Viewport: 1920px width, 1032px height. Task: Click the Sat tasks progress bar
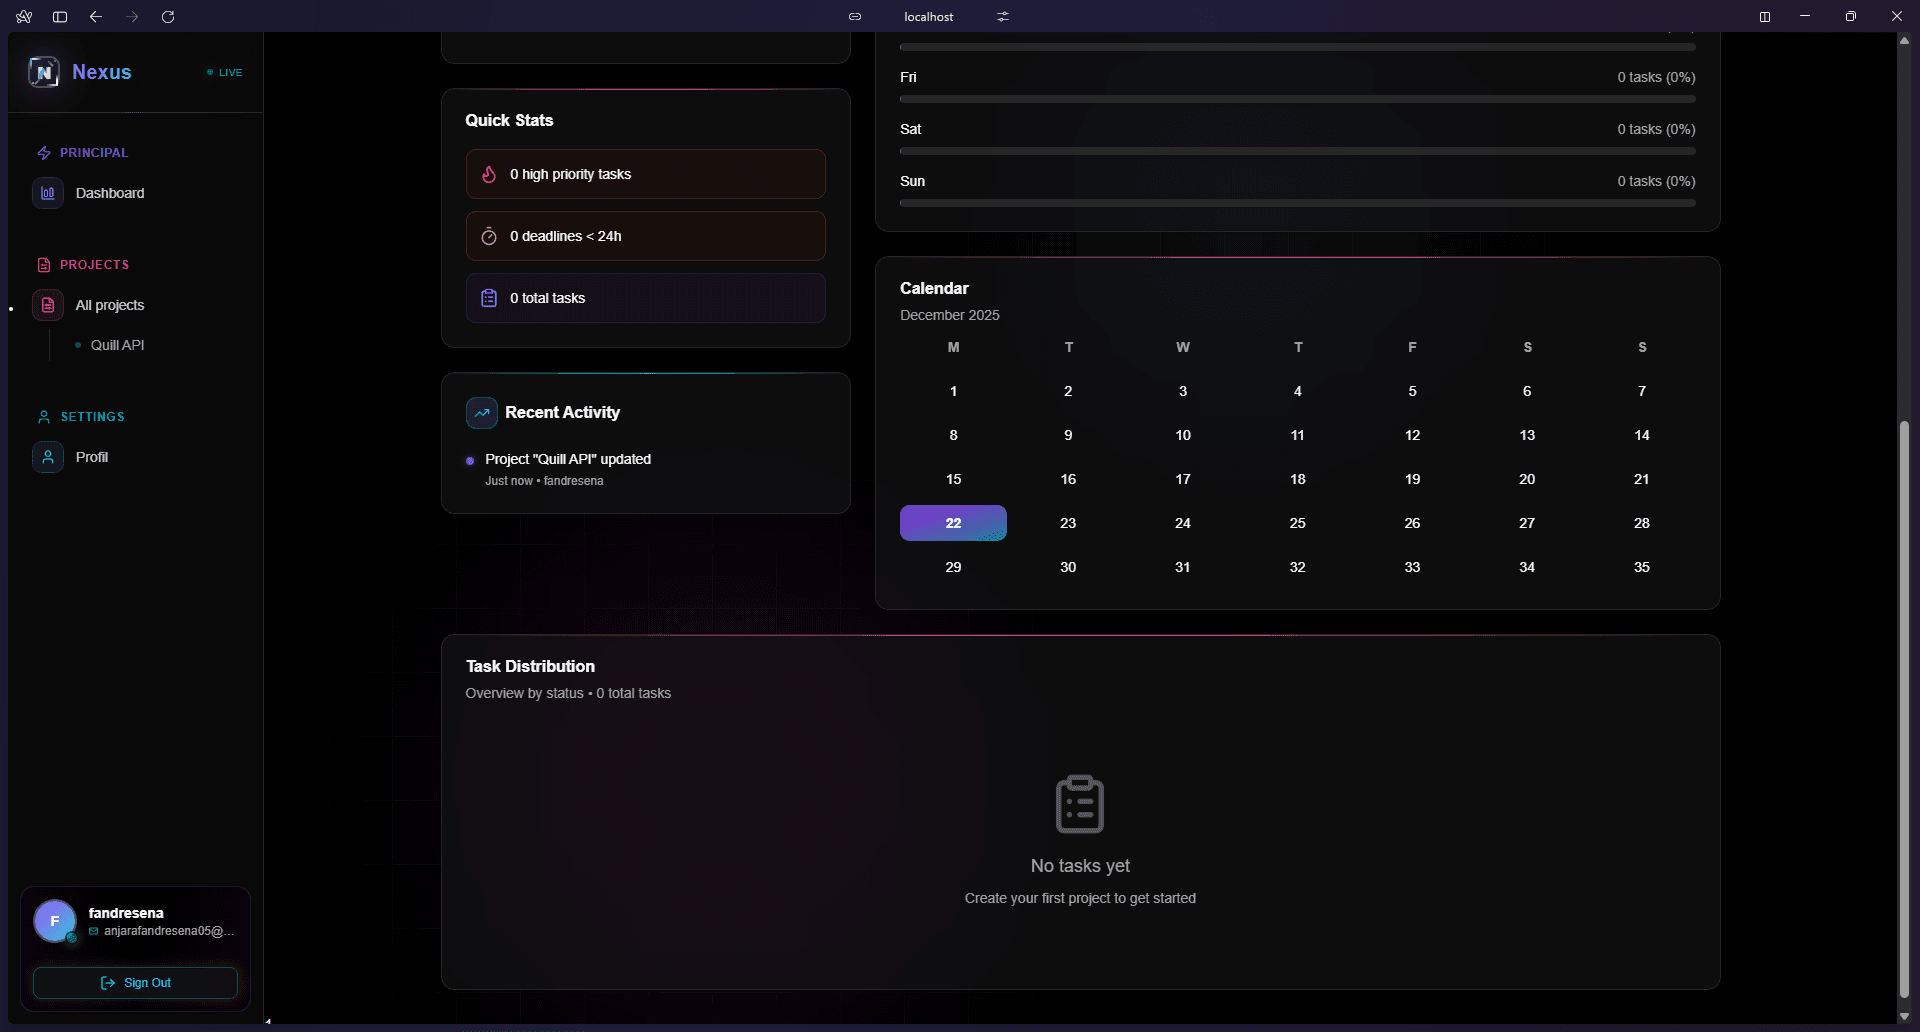[x=1297, y=151]
